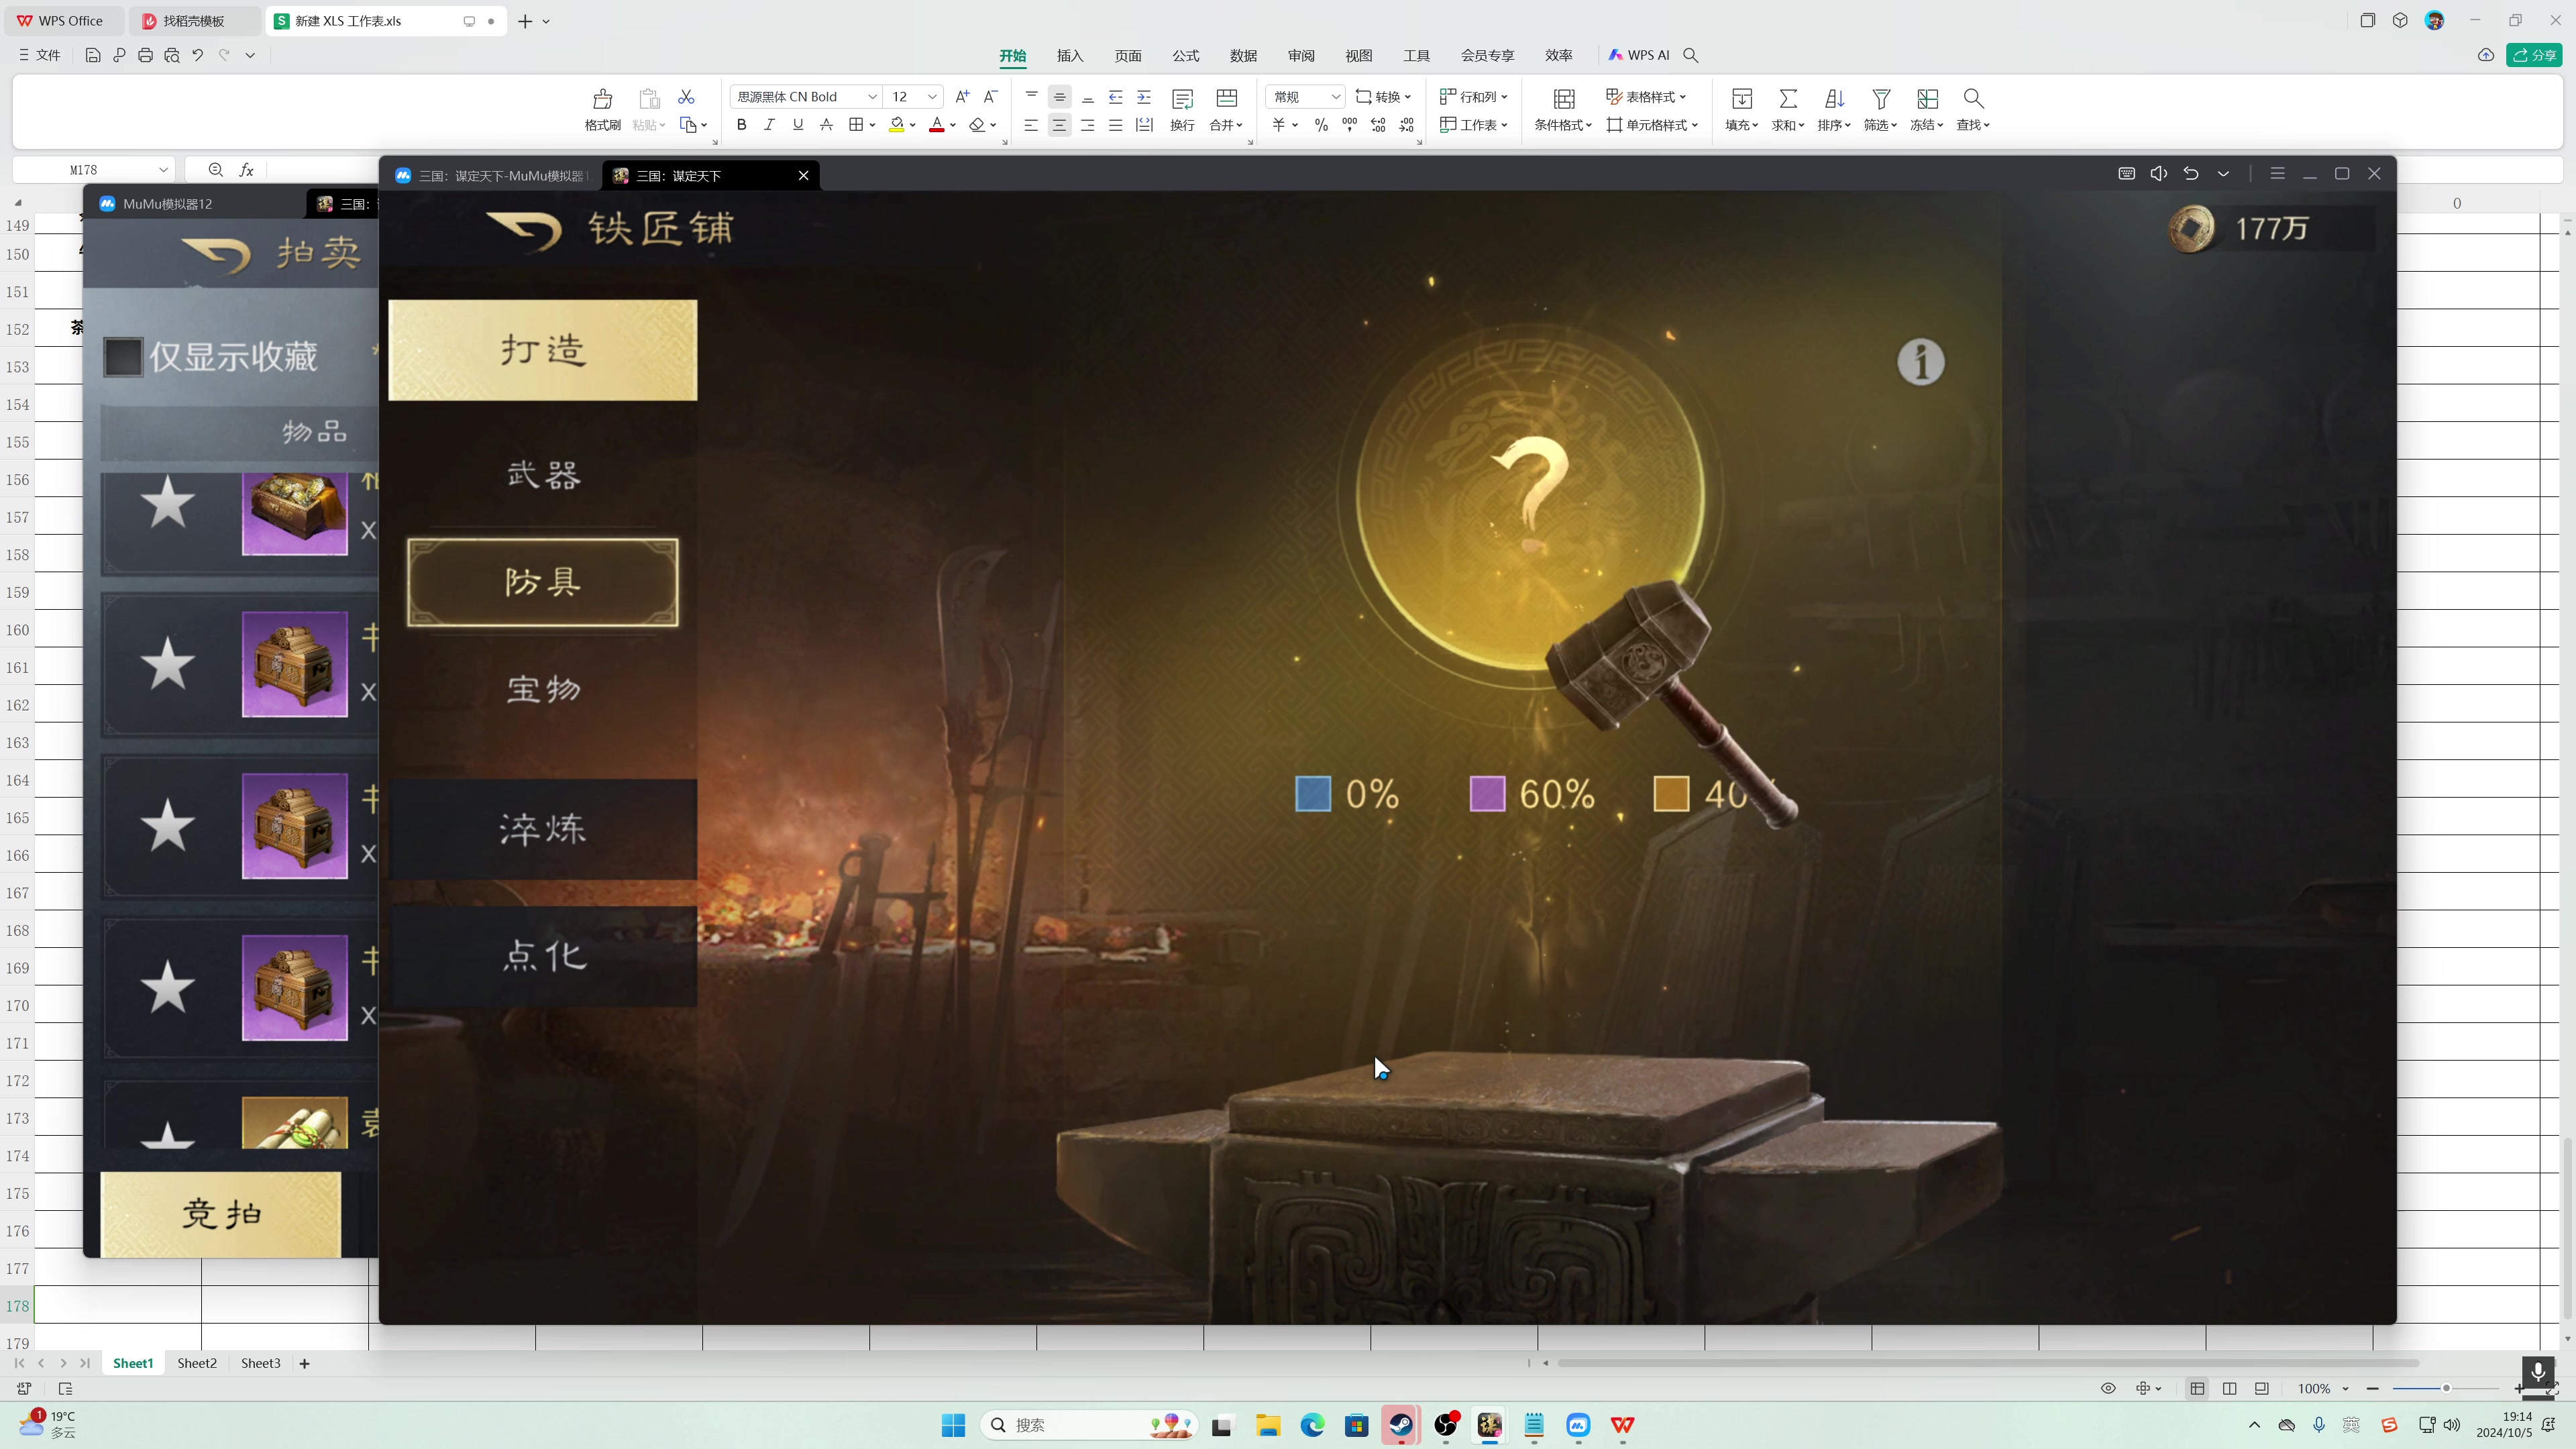Open the Windows Start button
The image size is (2576, 1449).
(x=953, y=1425)
